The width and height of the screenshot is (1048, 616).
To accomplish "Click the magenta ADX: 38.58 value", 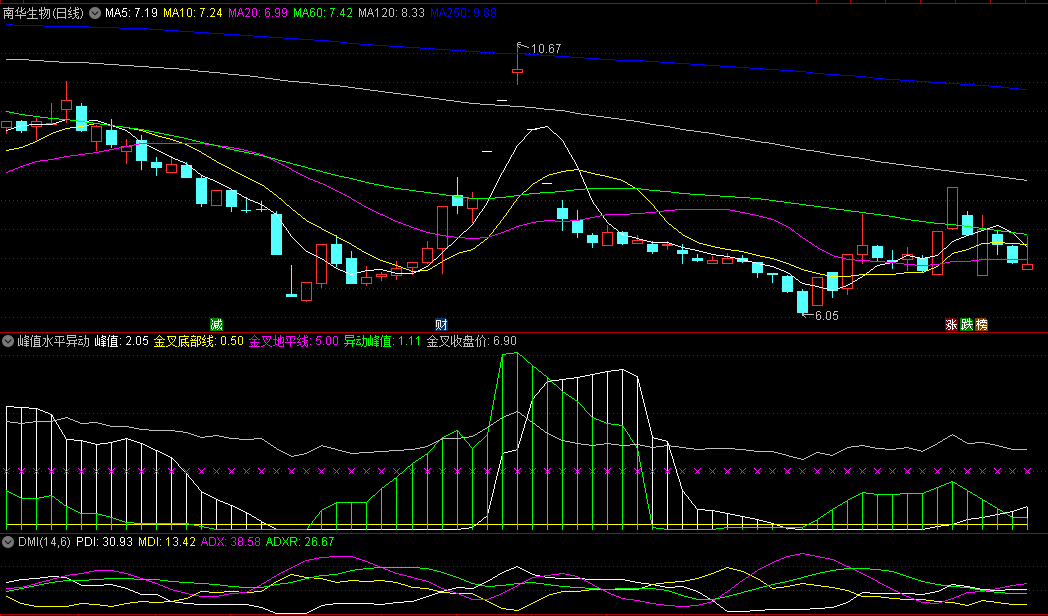I will click(231, 542).
